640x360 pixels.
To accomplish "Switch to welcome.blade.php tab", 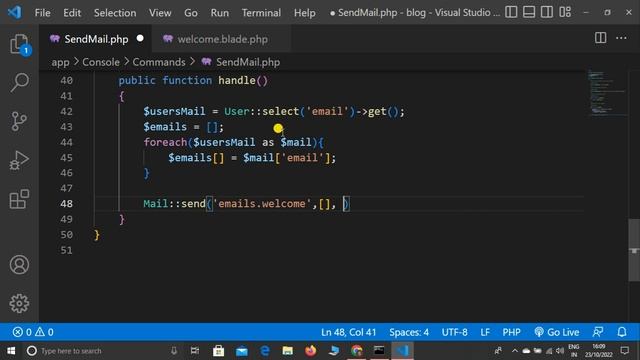I will point(222,39).
